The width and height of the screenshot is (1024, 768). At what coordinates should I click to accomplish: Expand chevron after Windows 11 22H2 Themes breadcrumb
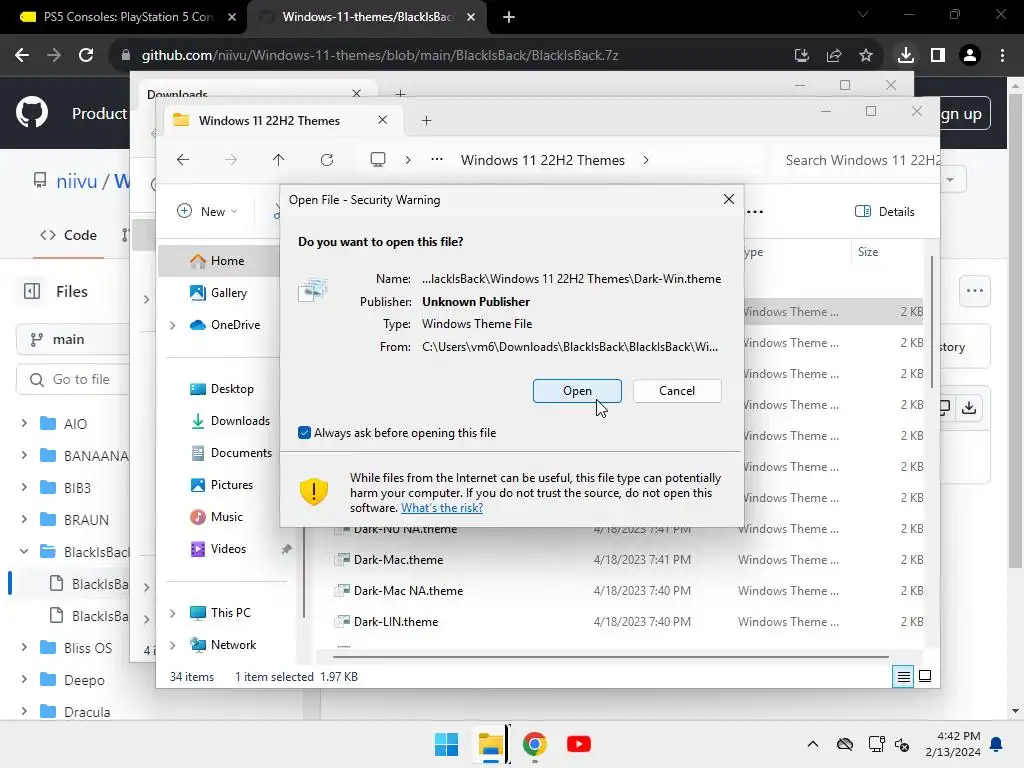point(645,160)
